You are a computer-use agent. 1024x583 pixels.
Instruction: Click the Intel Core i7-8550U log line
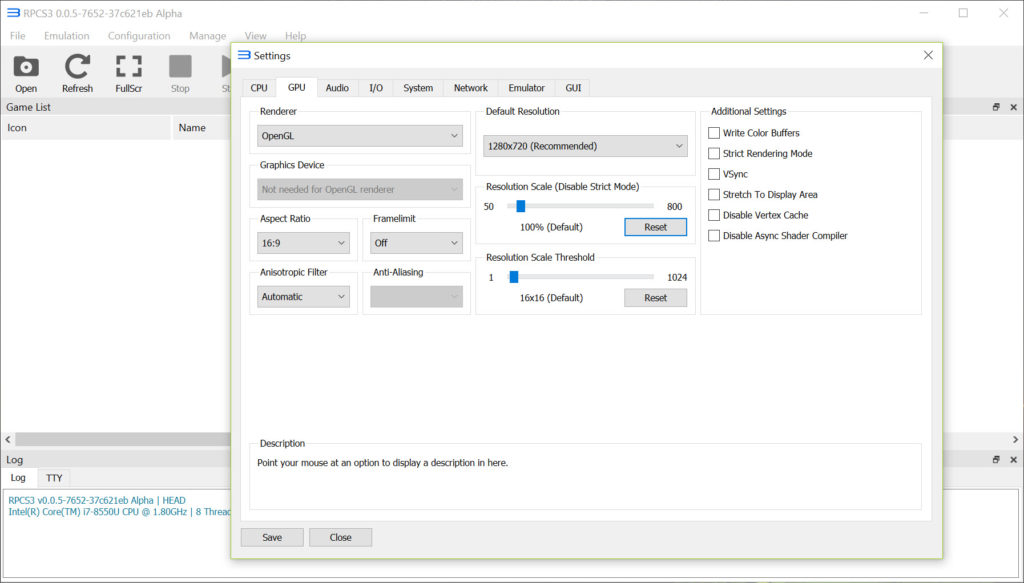coord(120,512)
